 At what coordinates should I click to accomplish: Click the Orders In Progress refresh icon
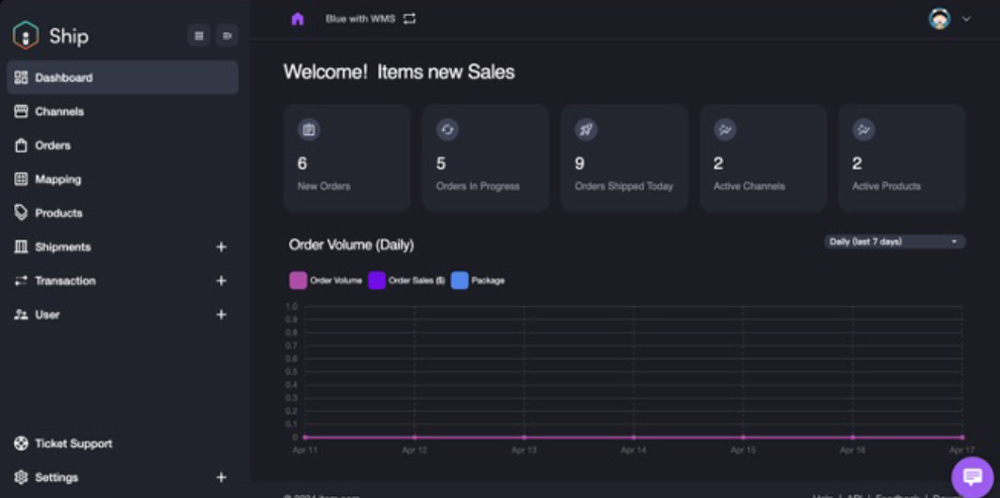tap(447, 130)
